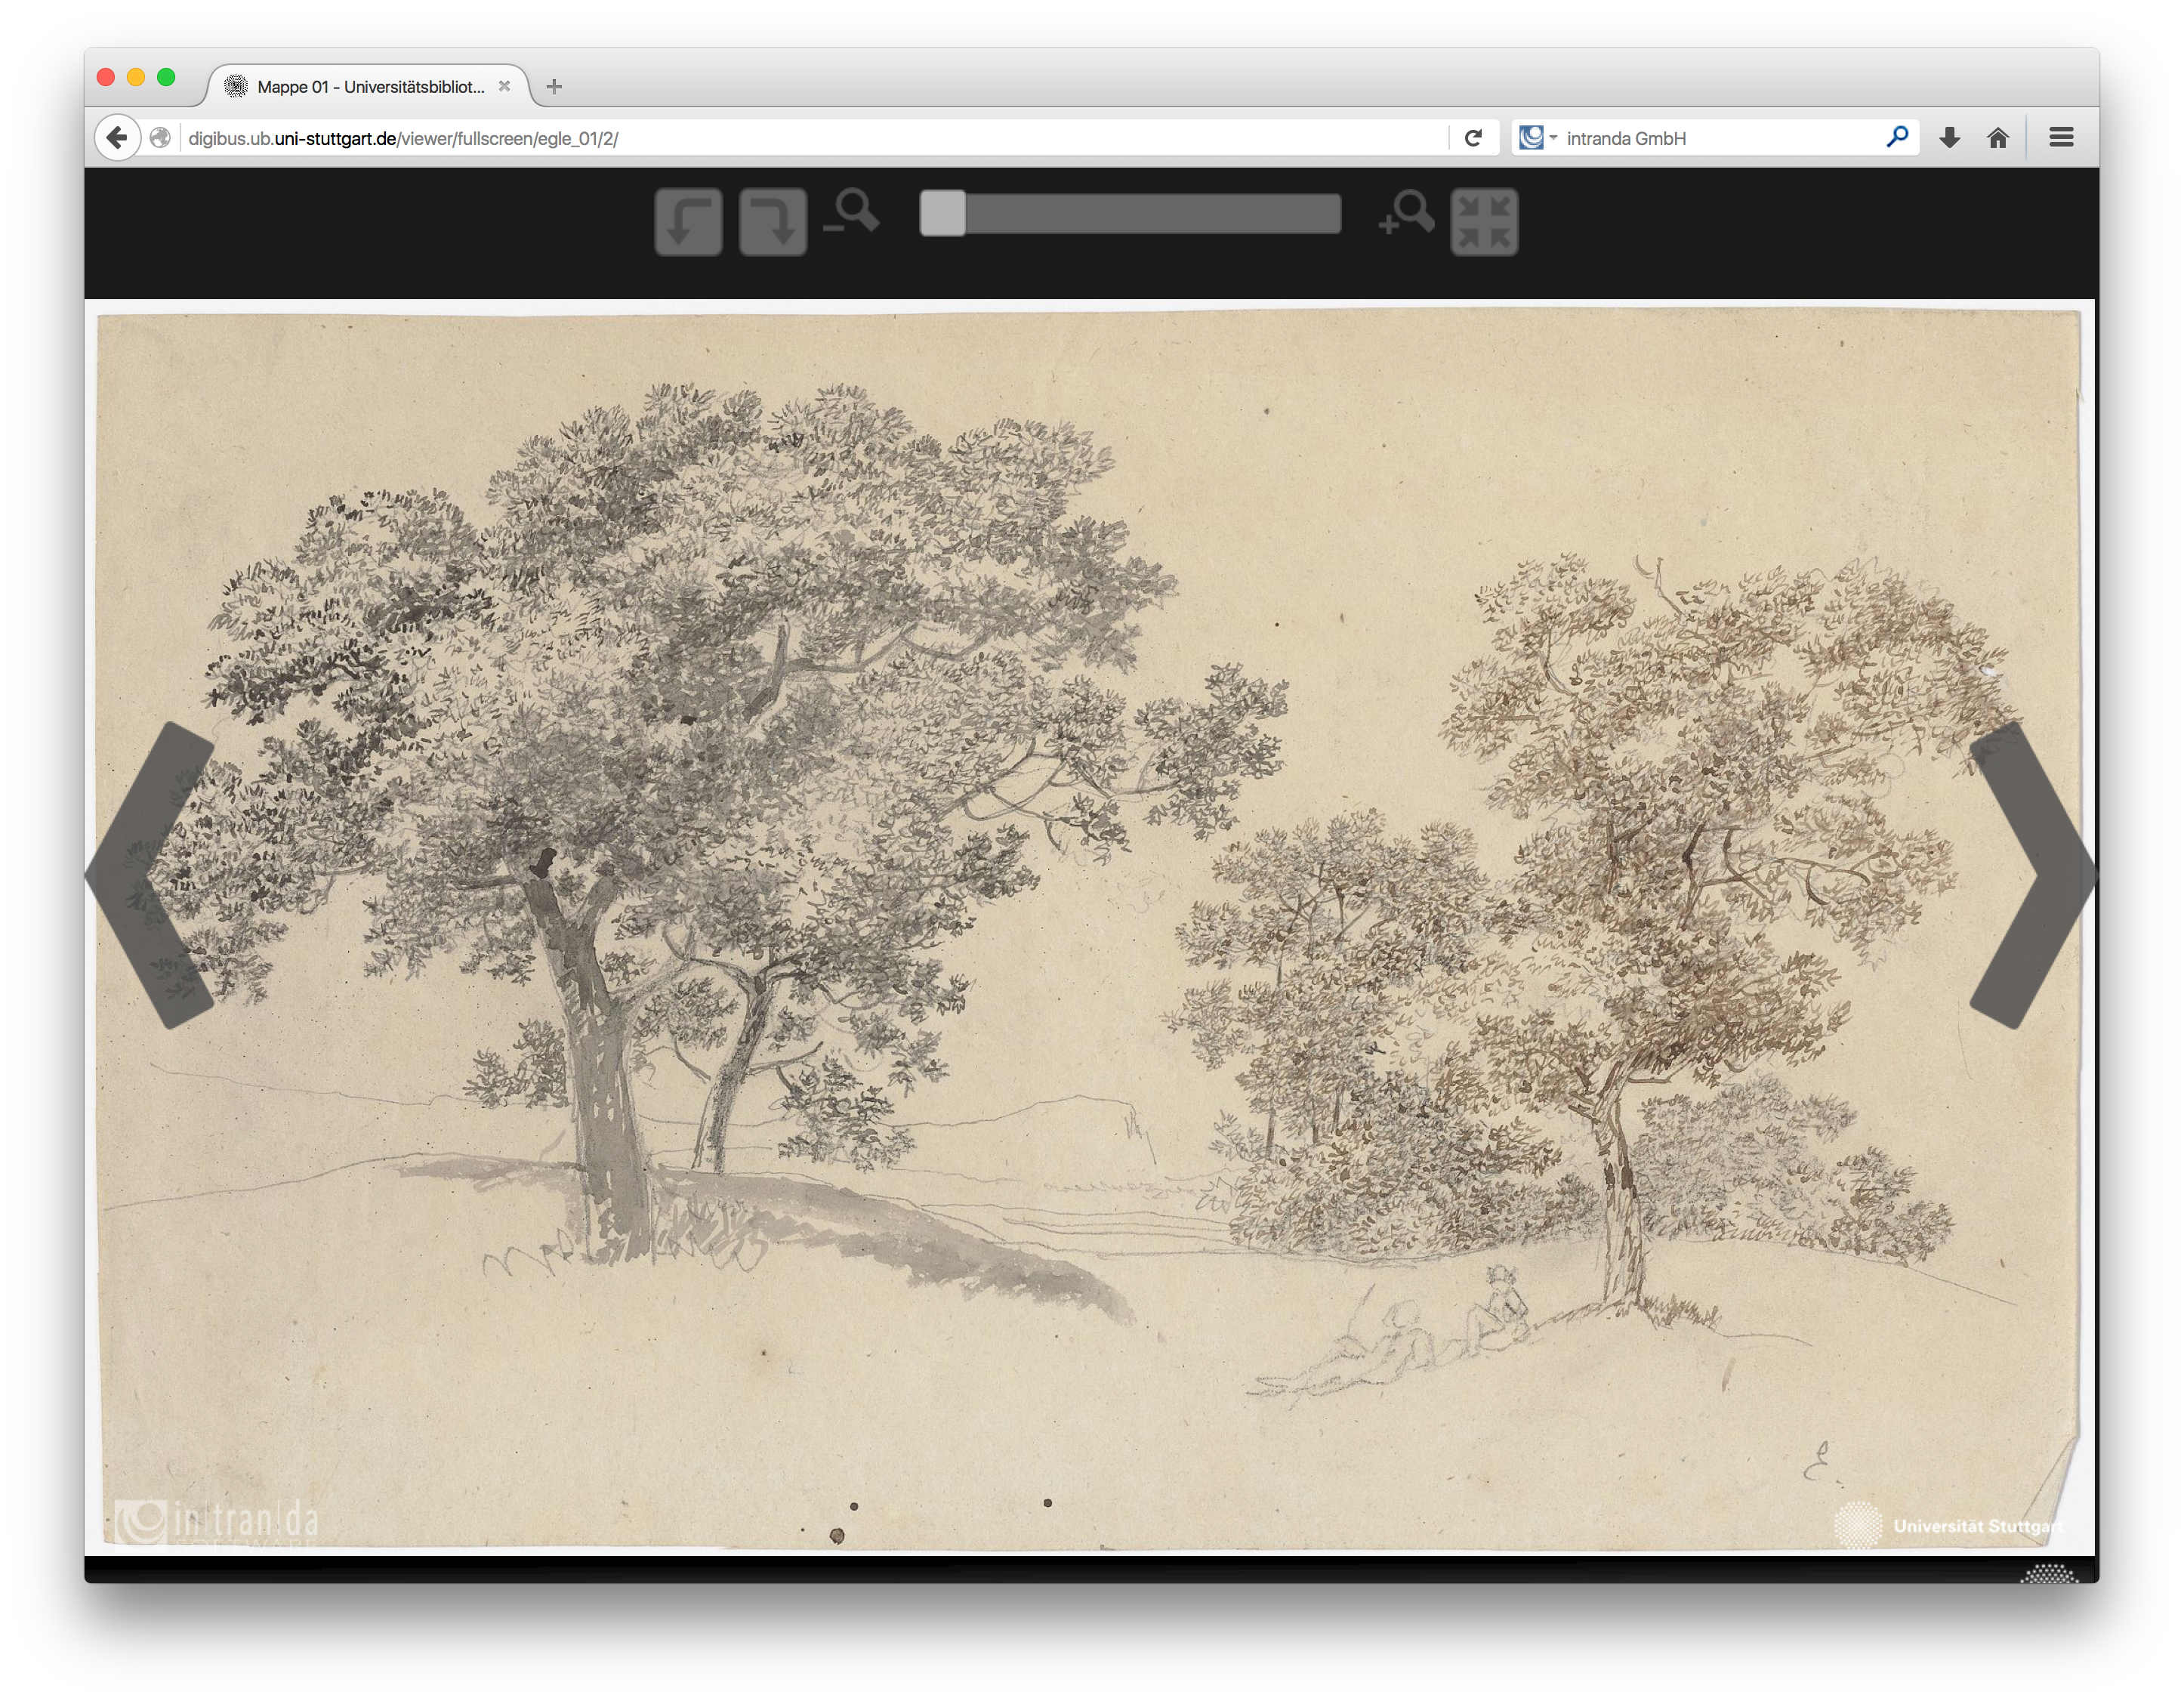Go to the next page with the right chevron

click(x=2032, y=875)
